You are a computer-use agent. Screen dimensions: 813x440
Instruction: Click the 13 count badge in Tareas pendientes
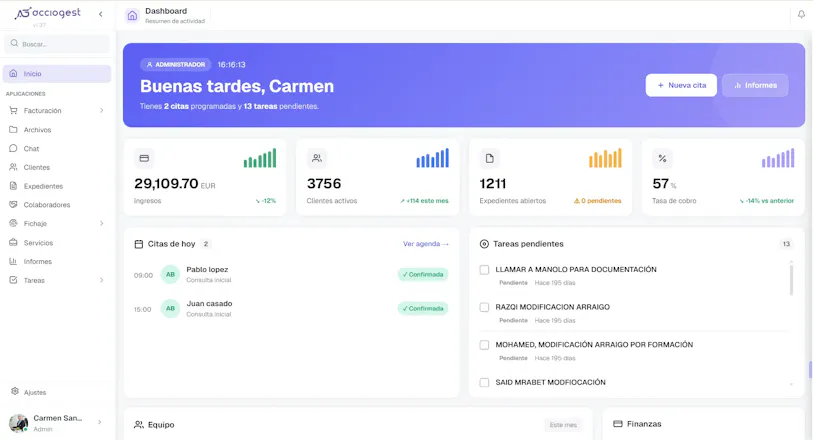click(x=787, y=244)
